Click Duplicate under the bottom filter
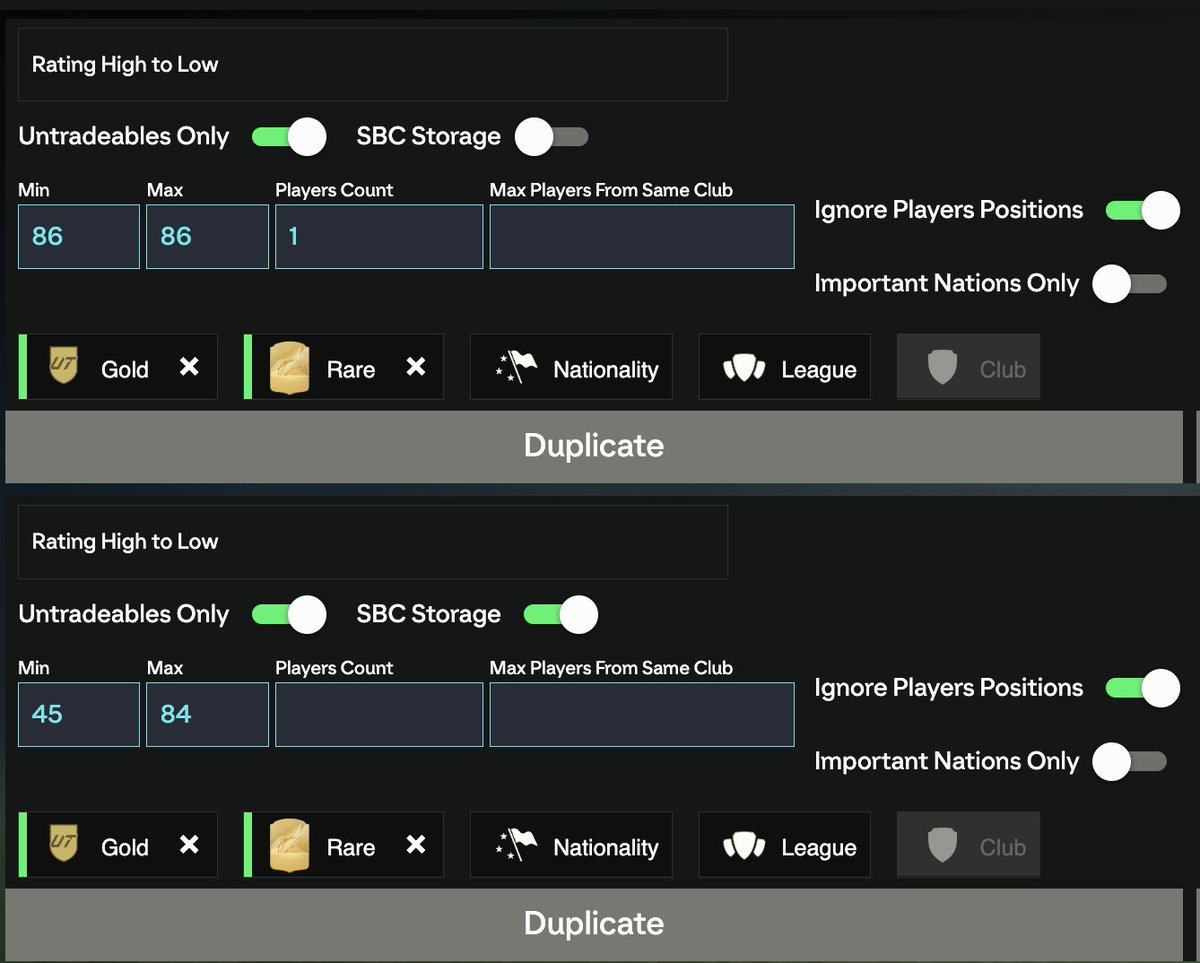Screen dimensions: 1200x963 coord(594,923)
